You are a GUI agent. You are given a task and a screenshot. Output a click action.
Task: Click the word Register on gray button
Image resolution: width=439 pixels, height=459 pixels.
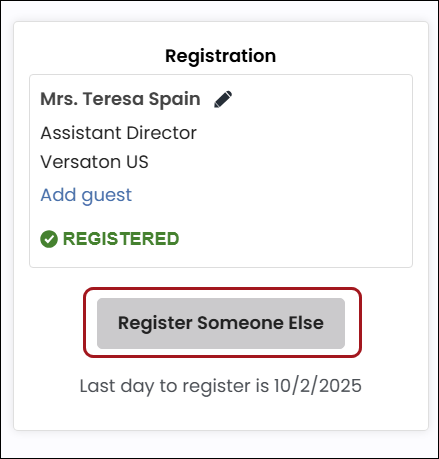coord(155,324)
